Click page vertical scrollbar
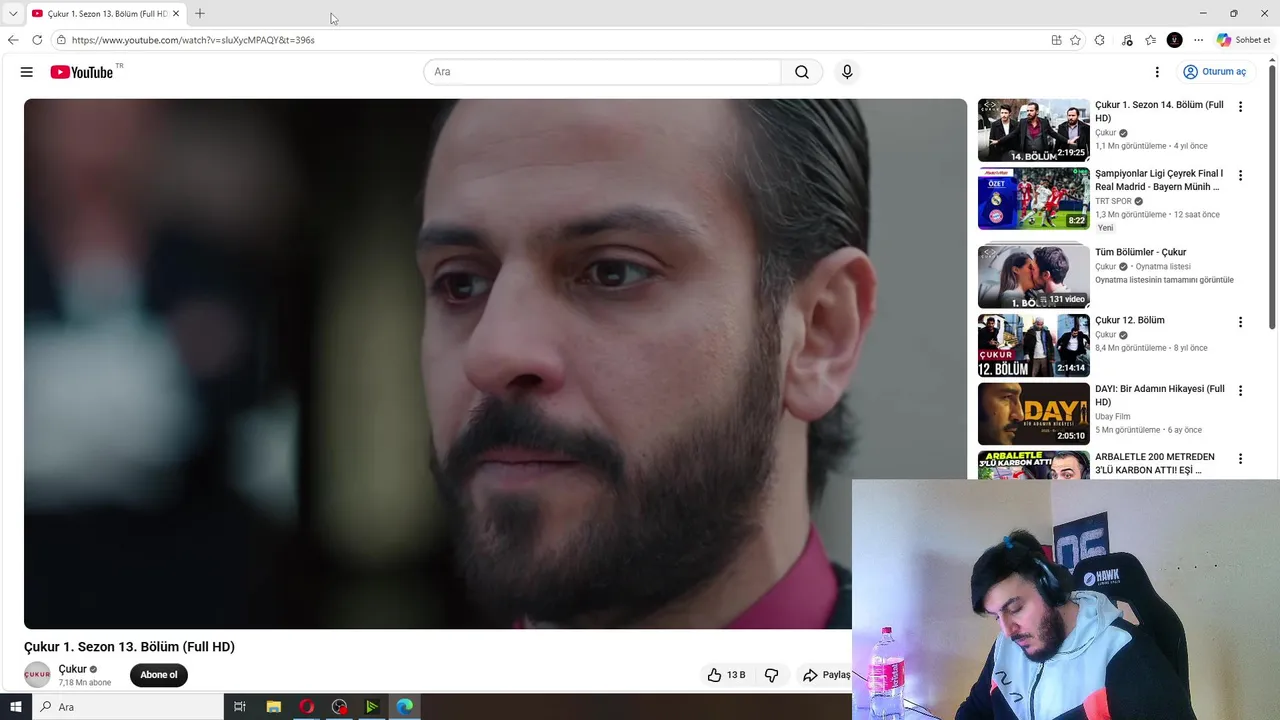The width and height of the screenshot is (1280, 720). click(x=1273, y=195)
